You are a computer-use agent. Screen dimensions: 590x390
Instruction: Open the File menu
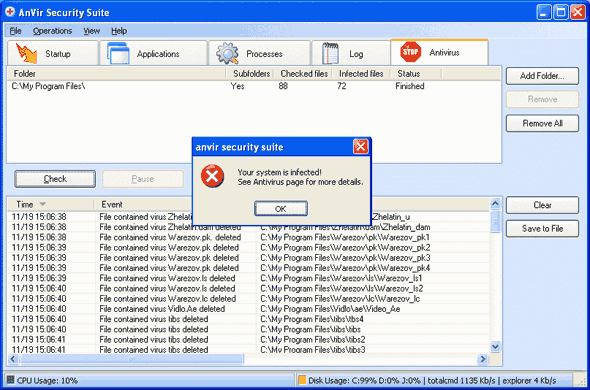tap(15, 31)
